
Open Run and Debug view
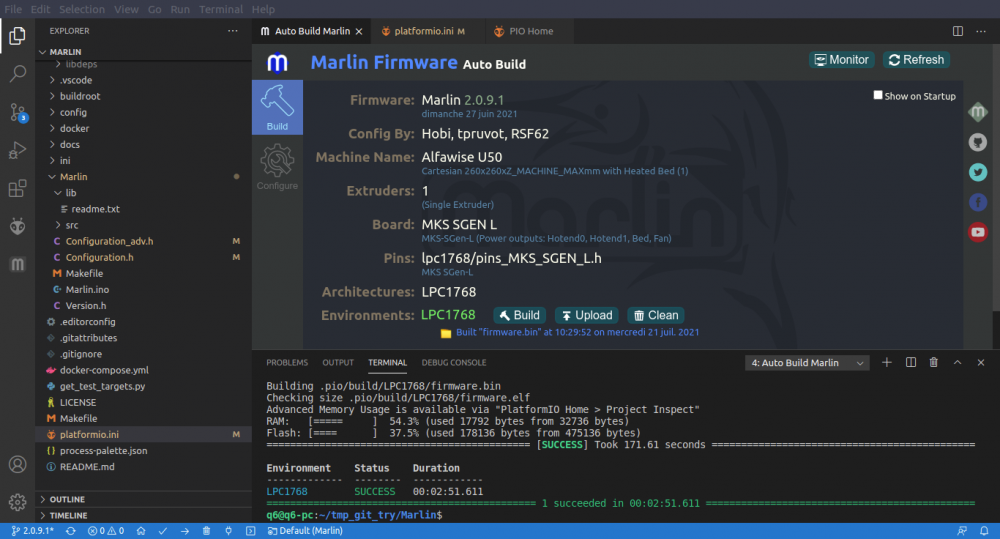click(x=17, y=151)
